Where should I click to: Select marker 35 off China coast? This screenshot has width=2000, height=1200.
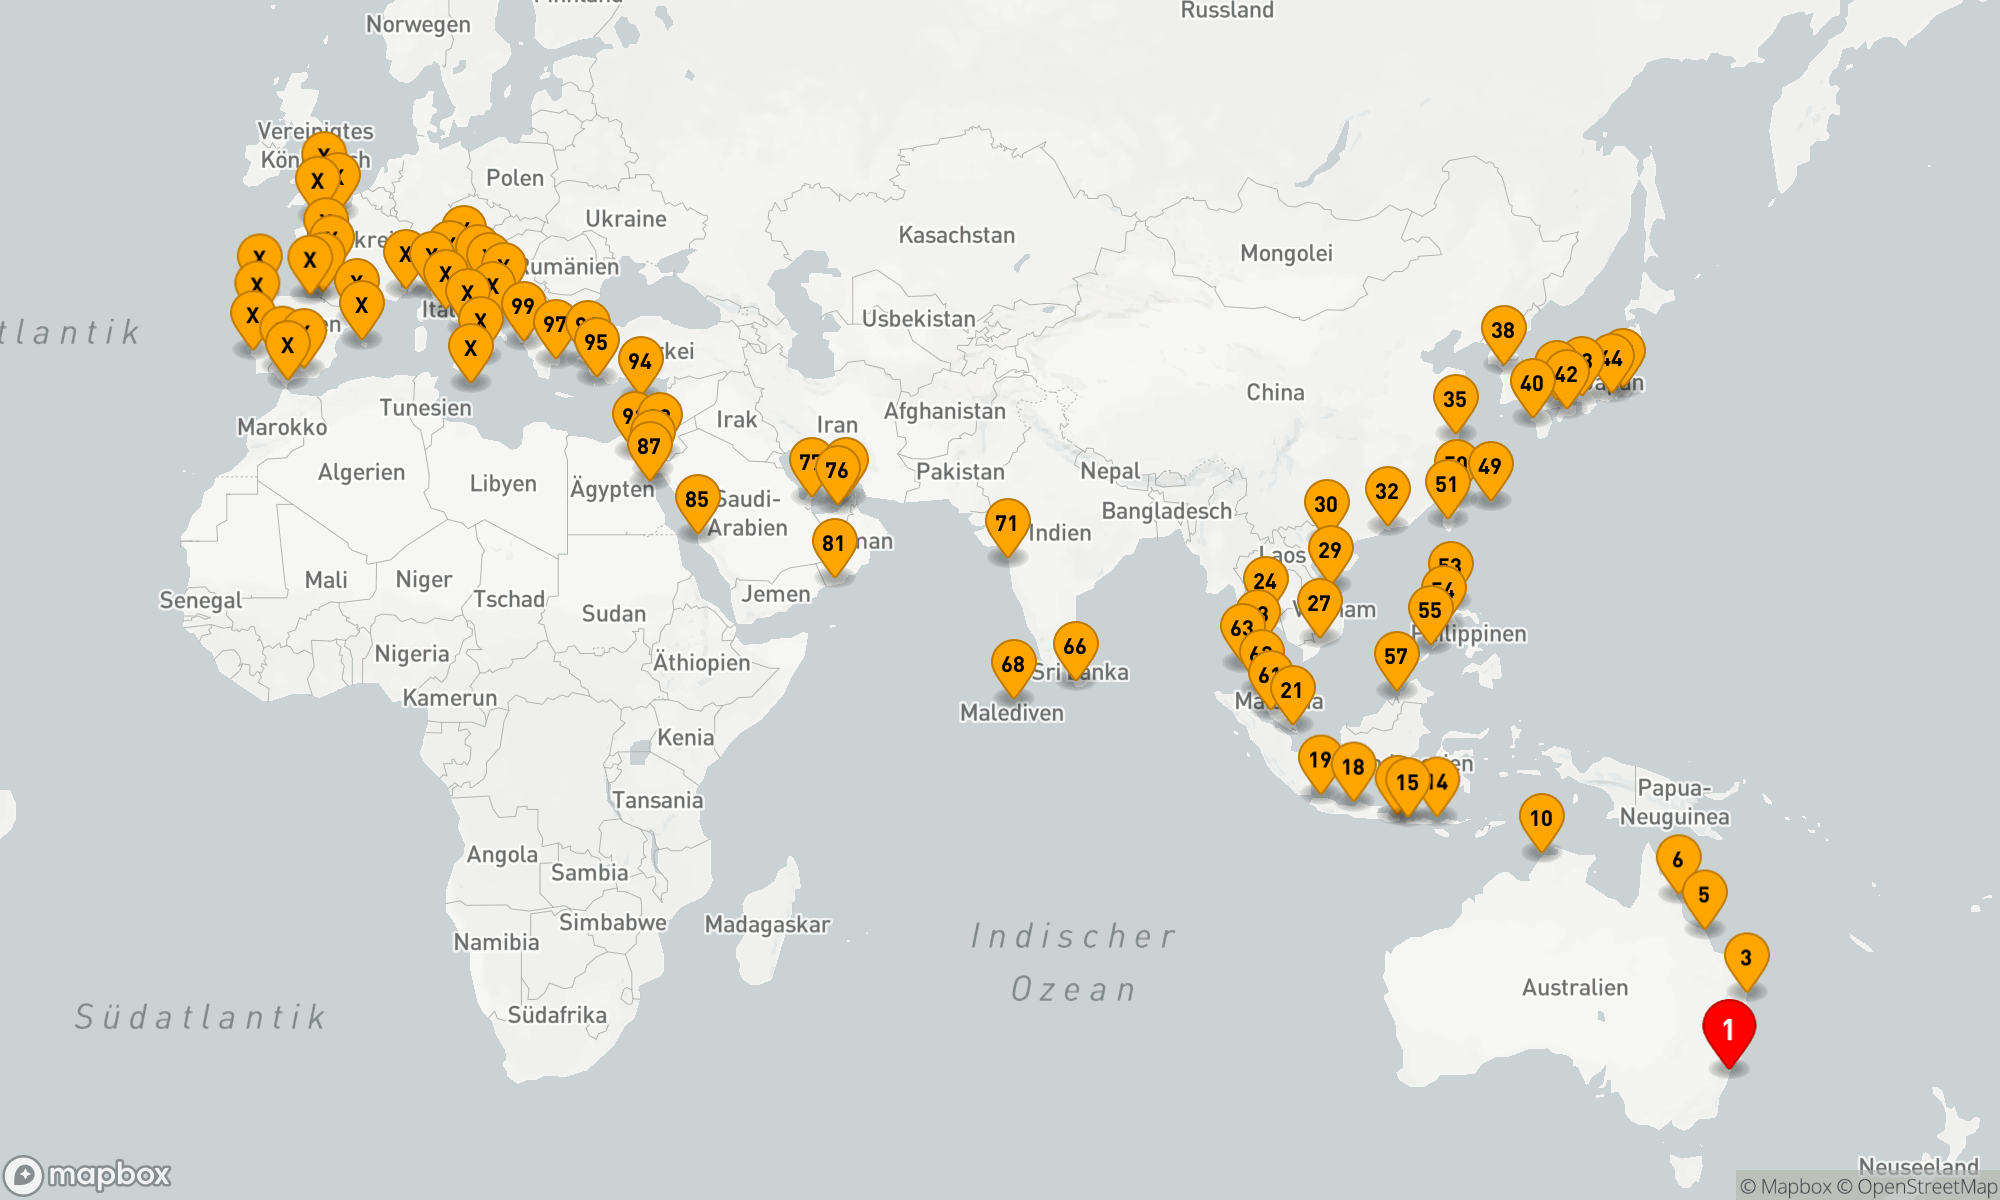point(1455,400)
